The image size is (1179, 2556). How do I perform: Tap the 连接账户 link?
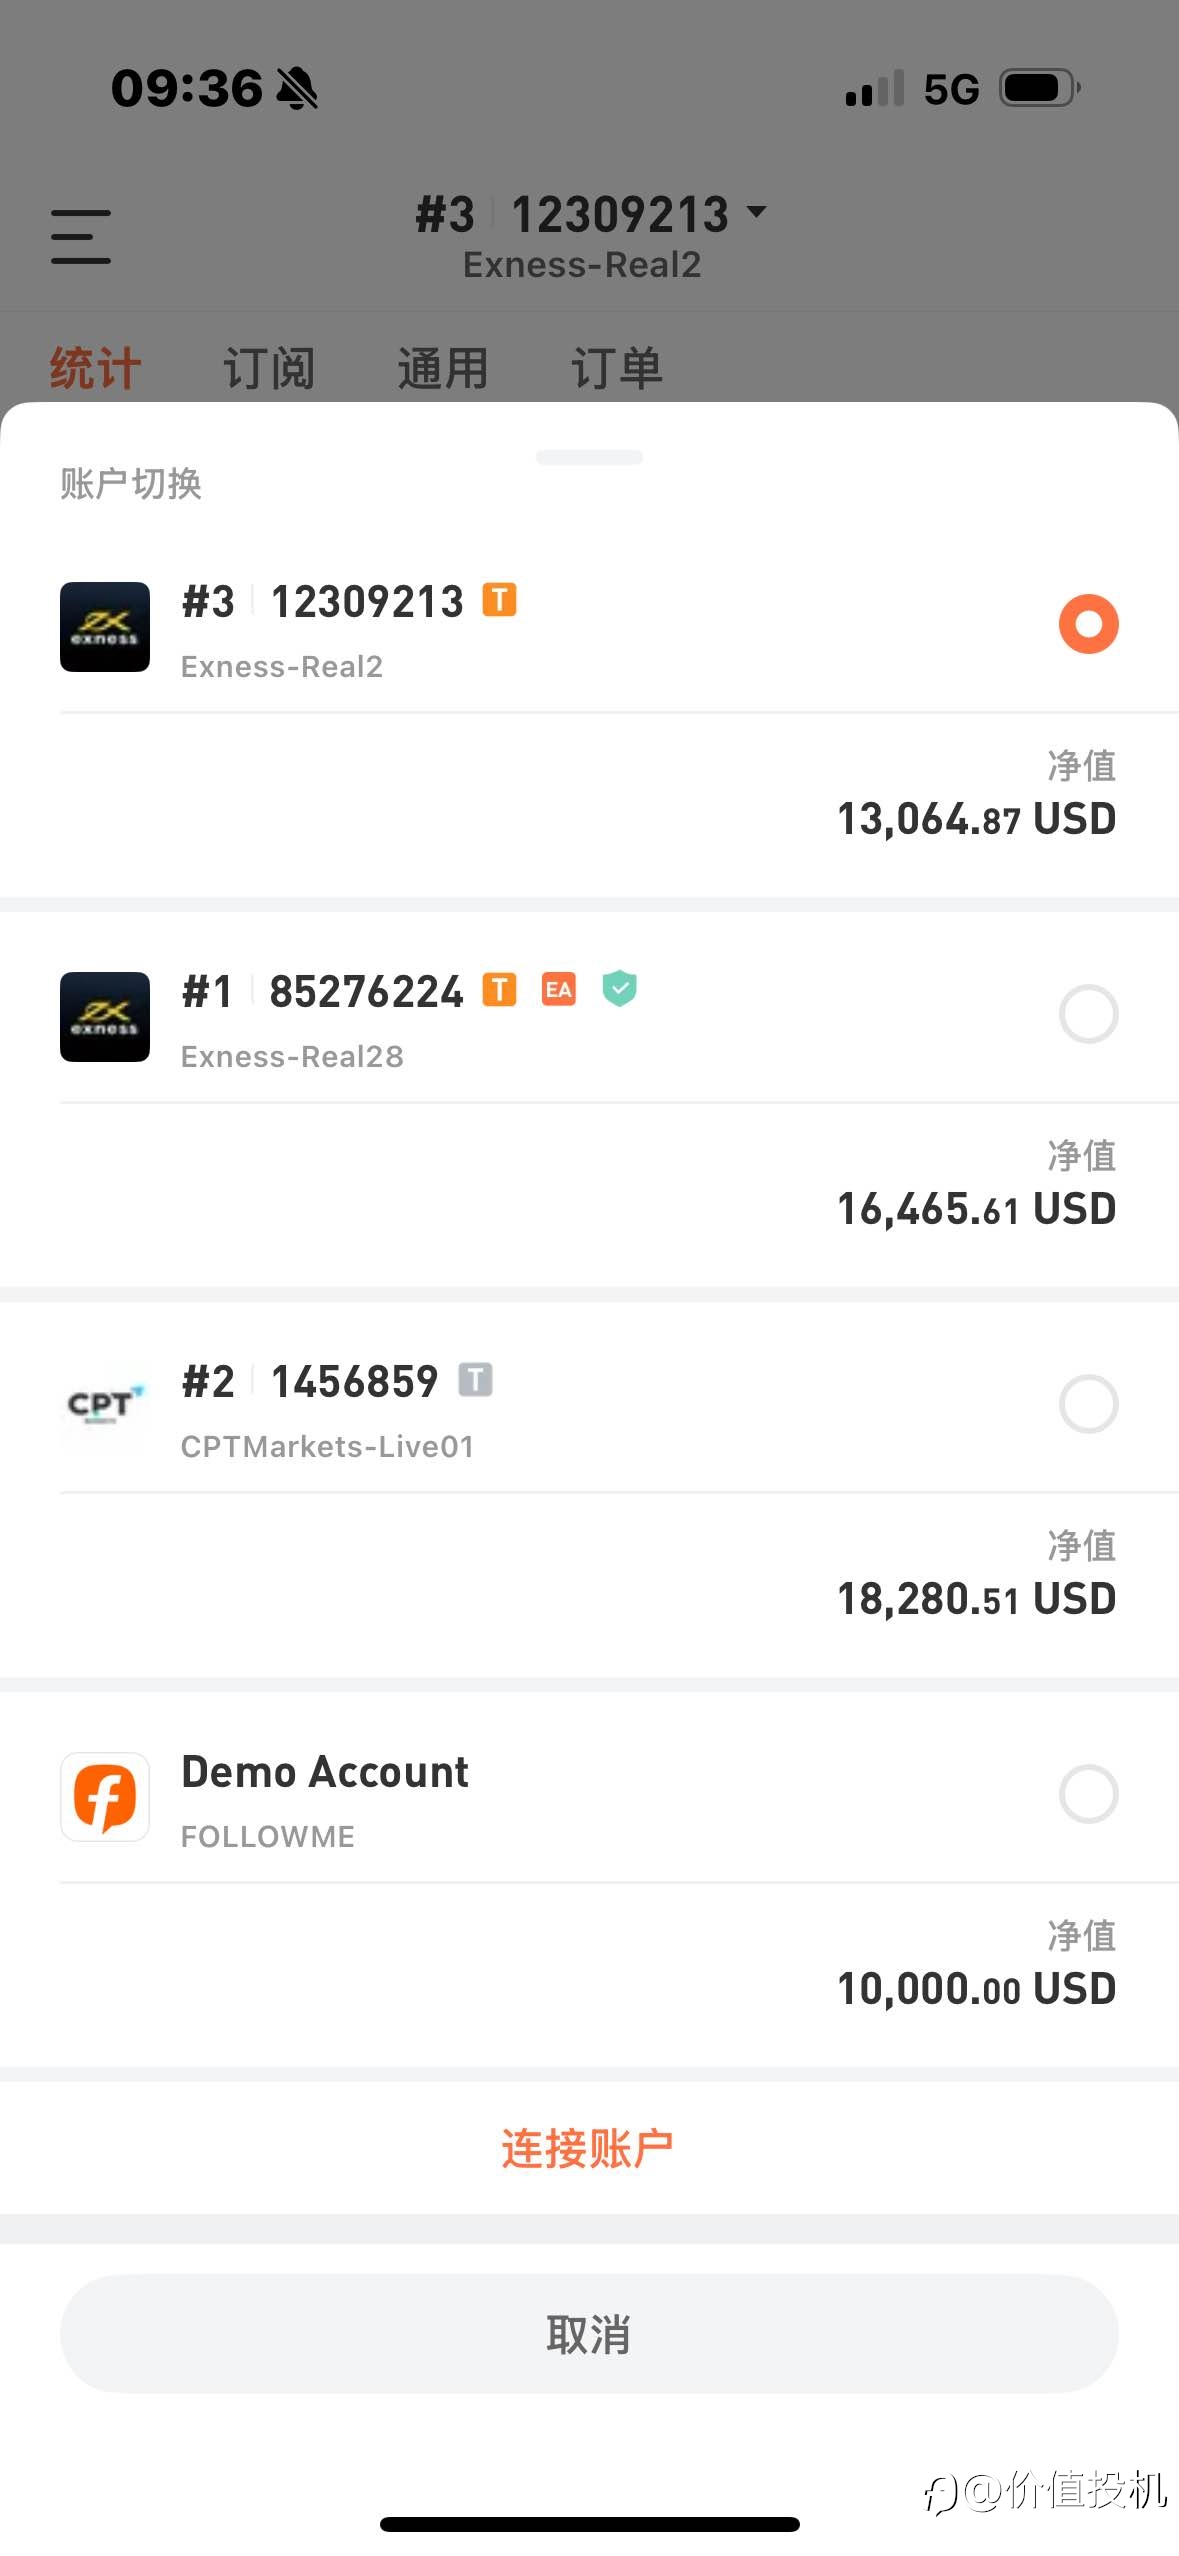tap(588, 2148)
